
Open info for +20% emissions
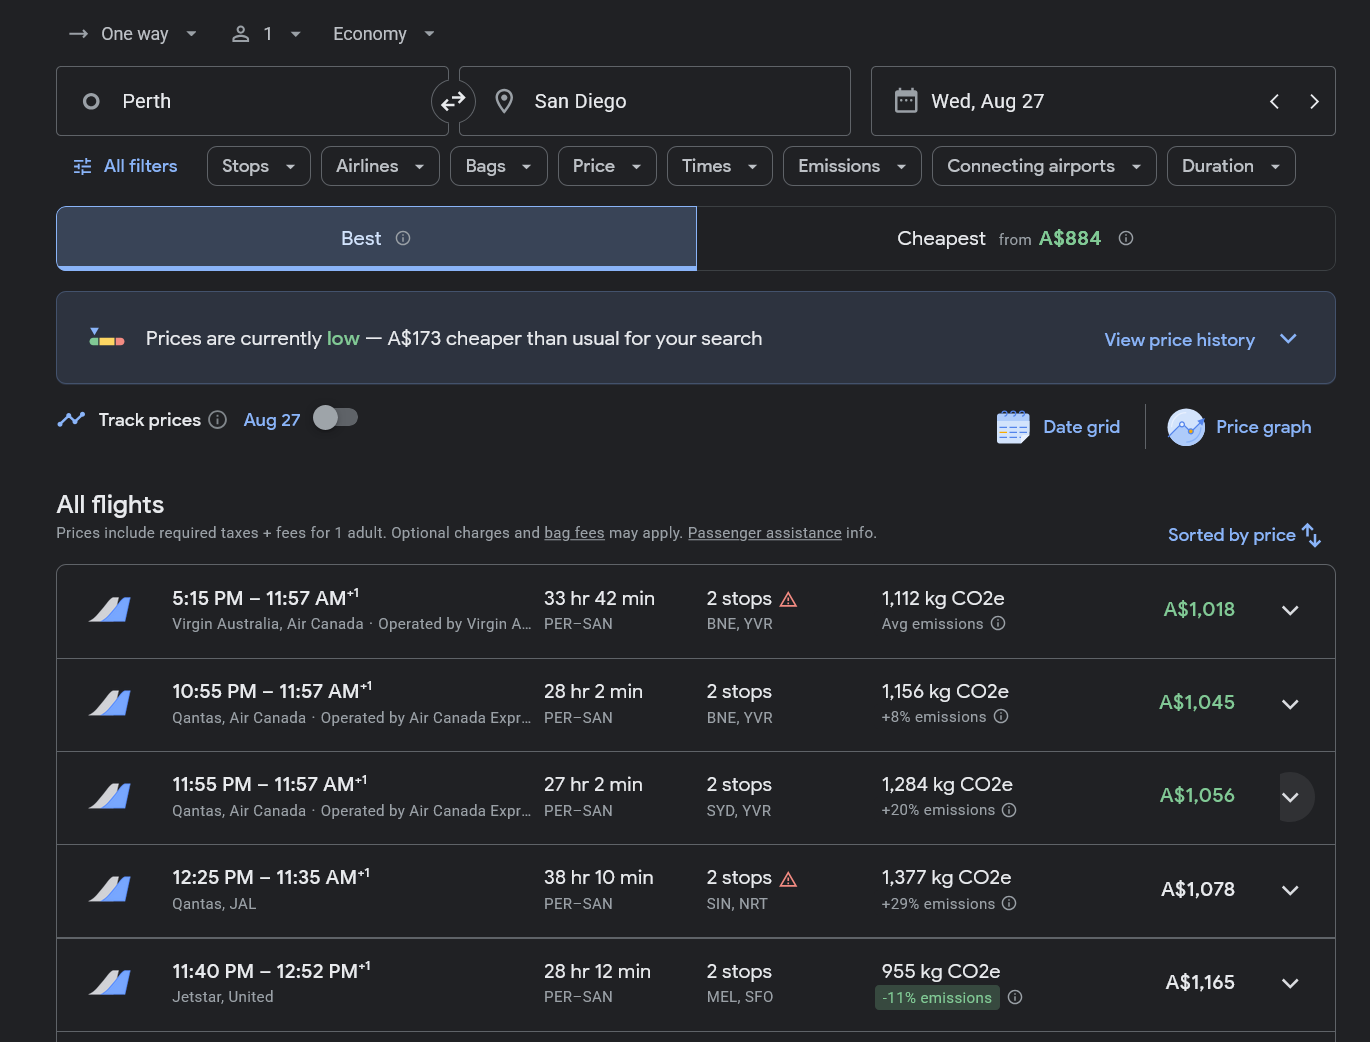[x=1009, y=810]
